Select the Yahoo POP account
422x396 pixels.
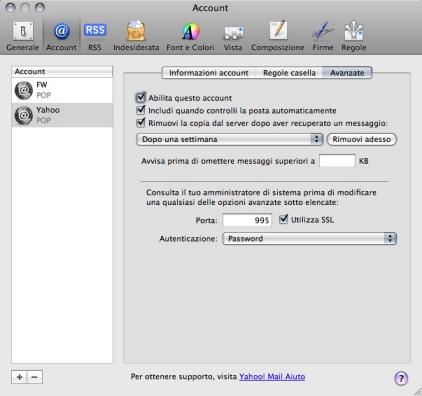click(x=62, y=115)
